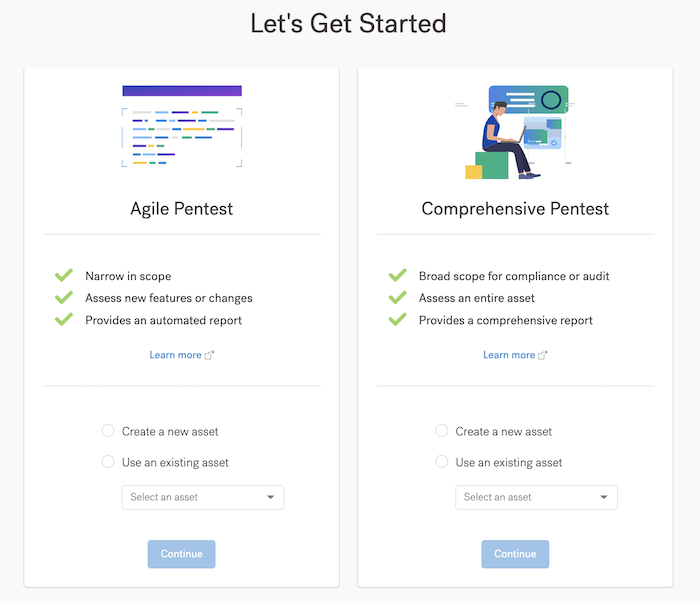Open the Comprehensive Pentest asset dropdown

pyautogui.click(x=536, y=497)
